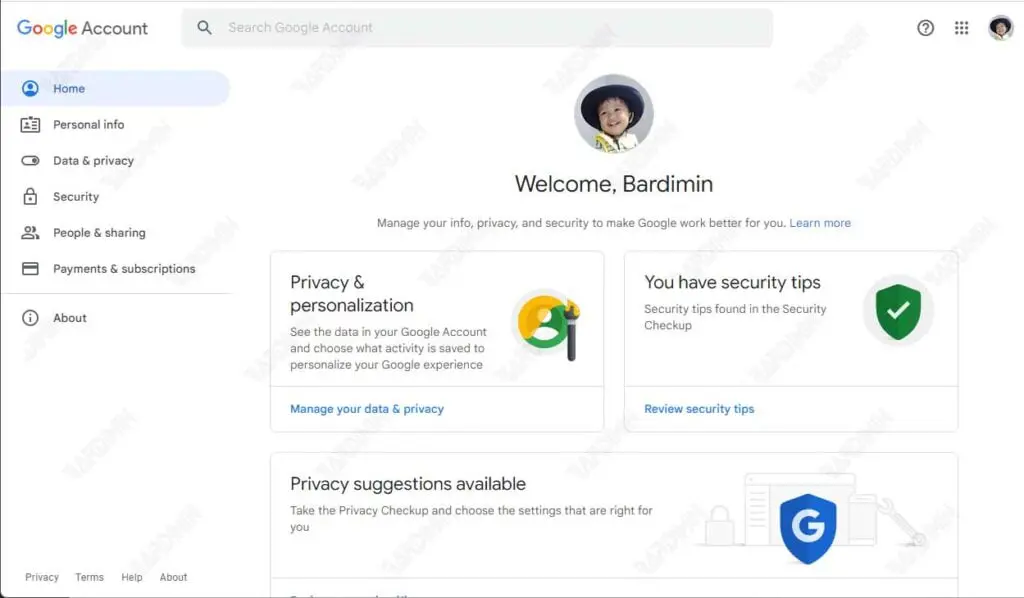Click the Privacy & personalization illustration icon

[x=548, y=325]
